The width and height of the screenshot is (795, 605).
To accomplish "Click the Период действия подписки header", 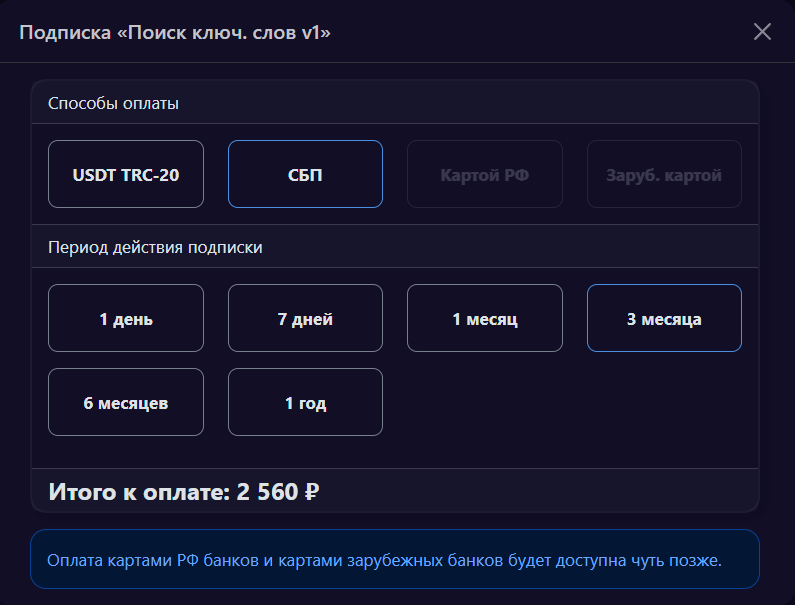I will 155,247.
